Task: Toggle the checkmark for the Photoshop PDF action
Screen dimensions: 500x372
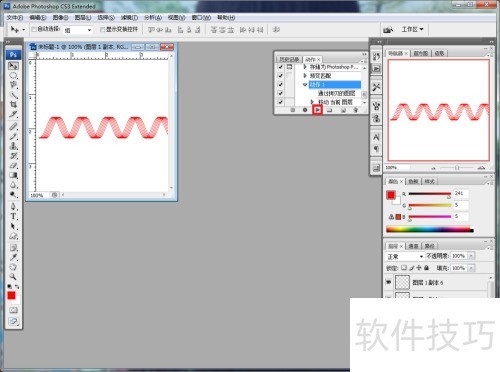Action: (x=280, y=67)
